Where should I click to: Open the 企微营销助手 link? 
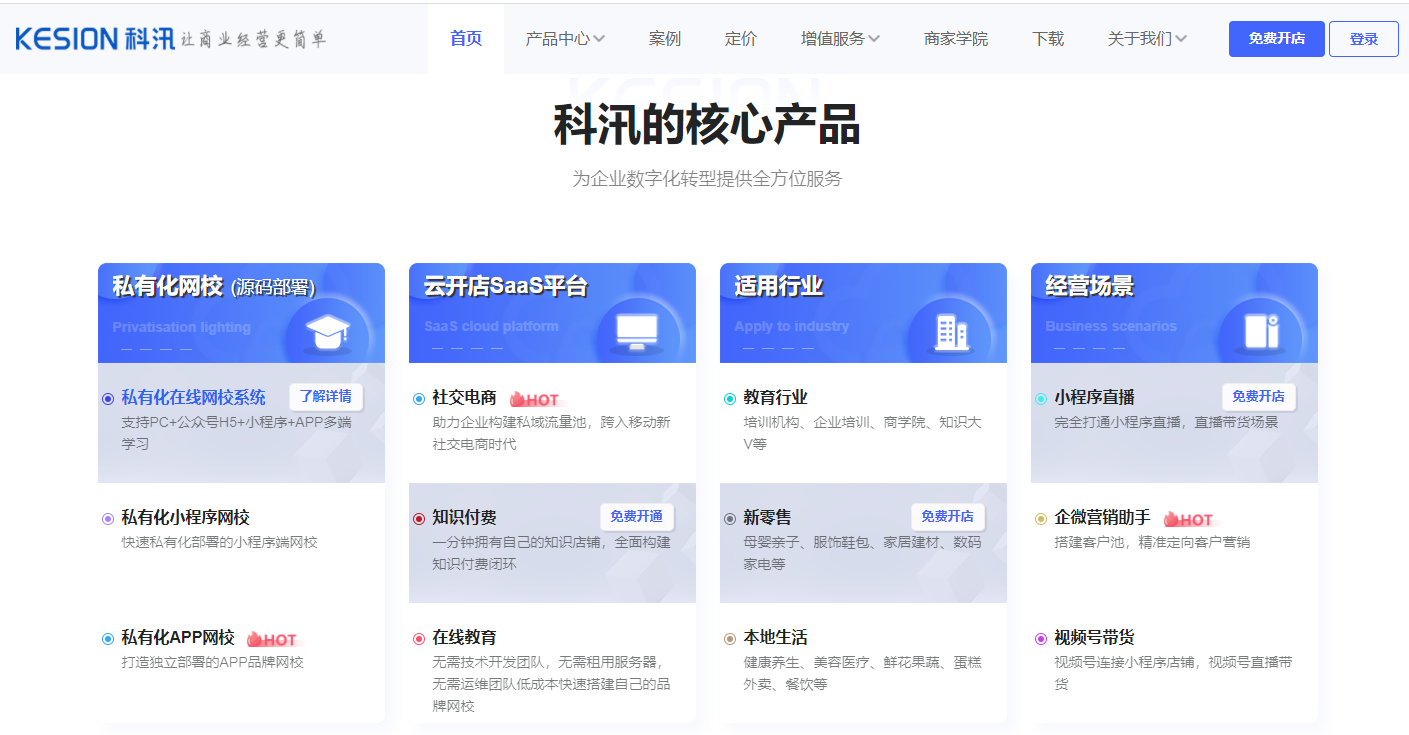tap(1102, 518)
